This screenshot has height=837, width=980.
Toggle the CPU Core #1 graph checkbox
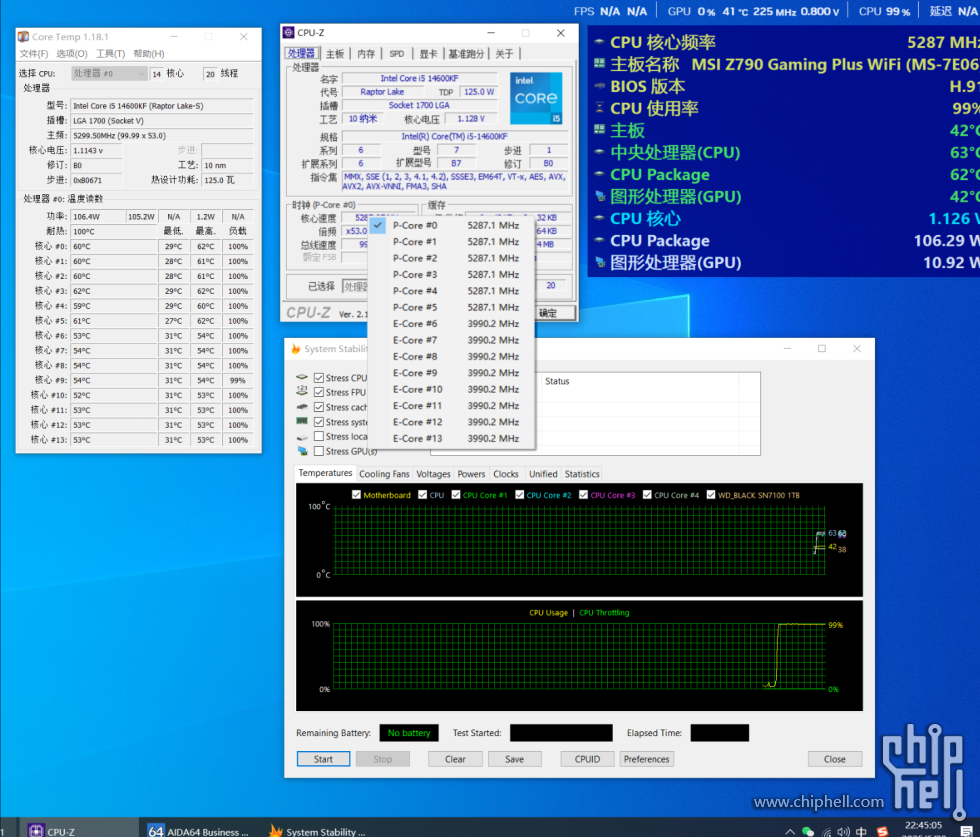(456, 494)
